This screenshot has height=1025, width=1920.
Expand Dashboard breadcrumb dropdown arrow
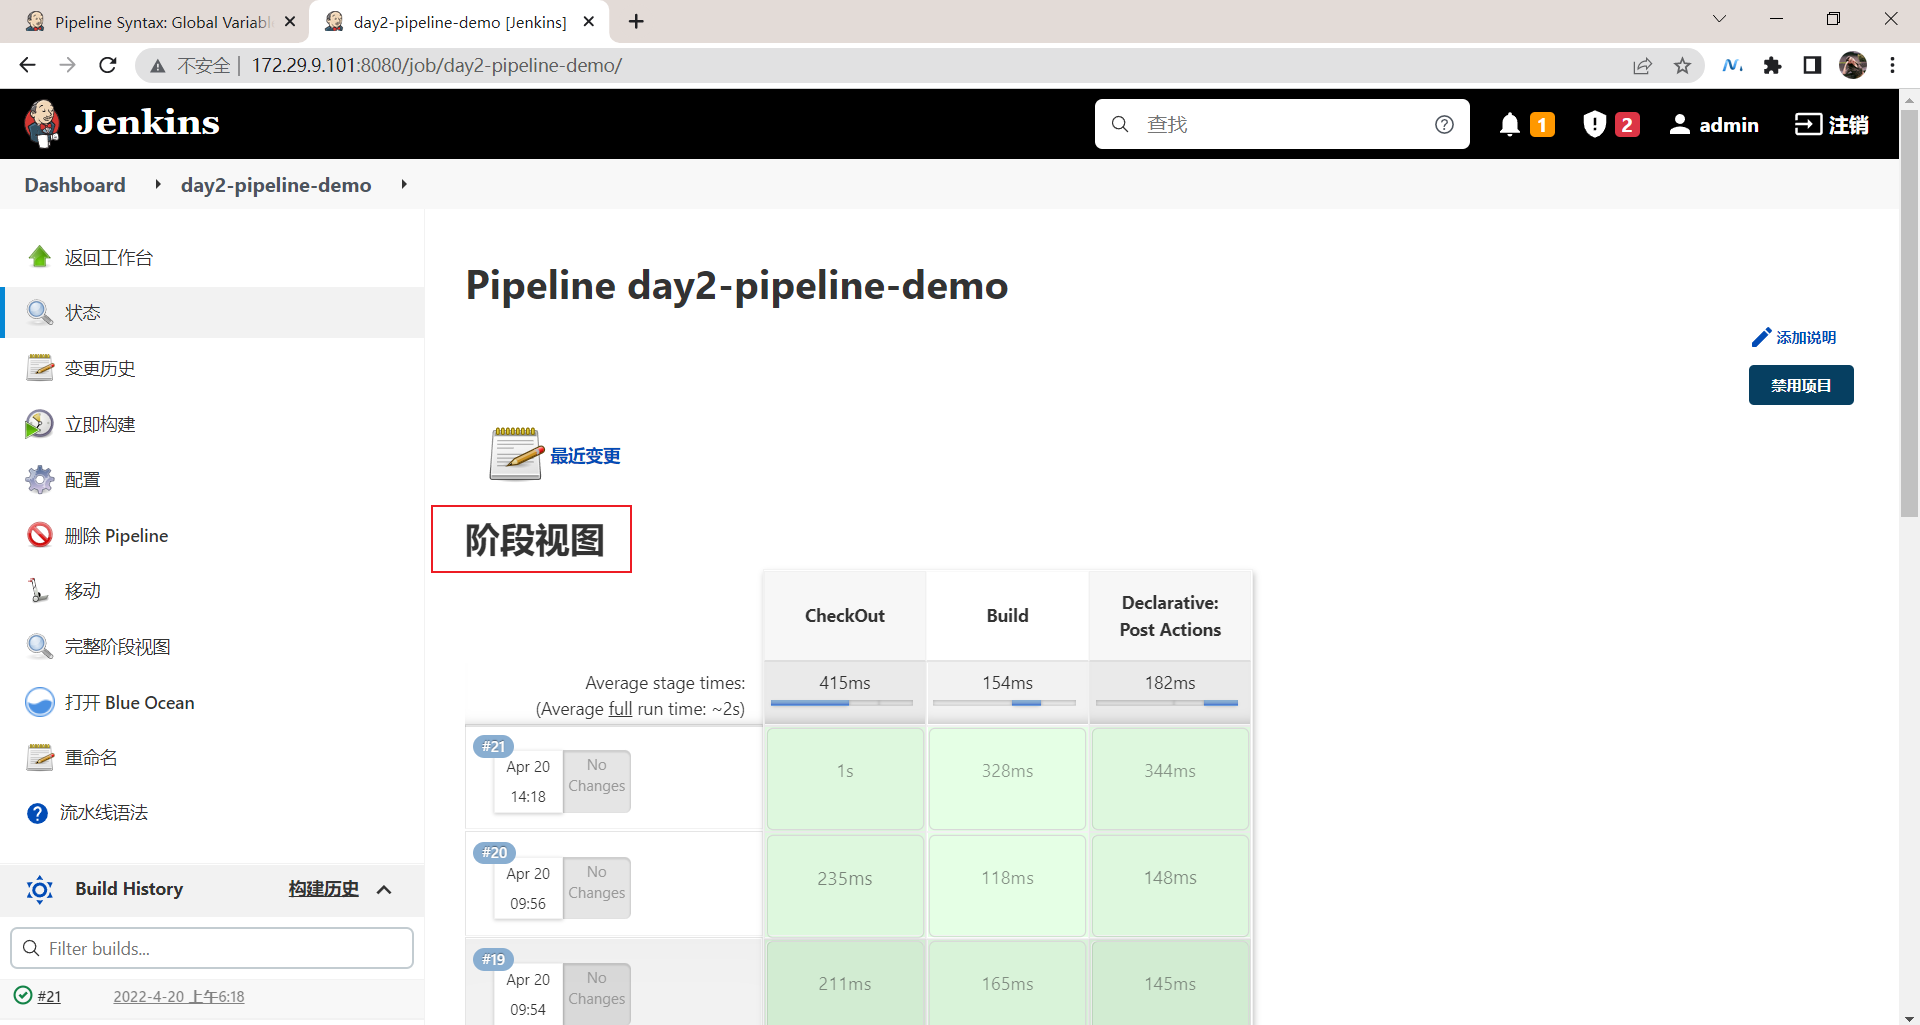(158, 184)
